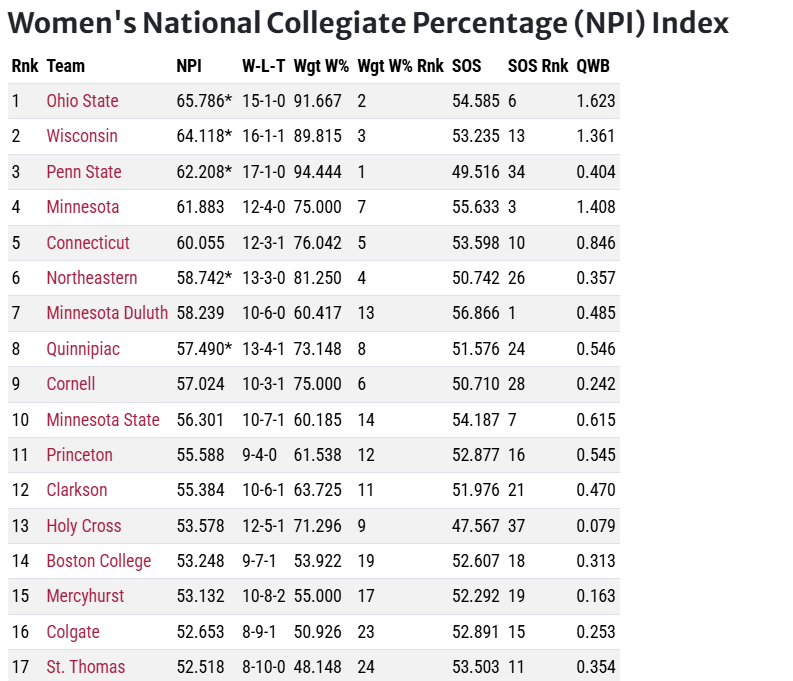Select the Minnesota team link

[83, 207]
